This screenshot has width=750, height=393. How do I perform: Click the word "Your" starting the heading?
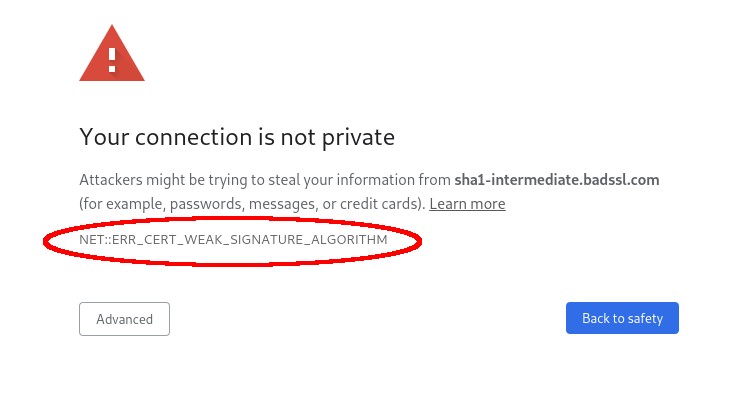(x=104, y=137)
